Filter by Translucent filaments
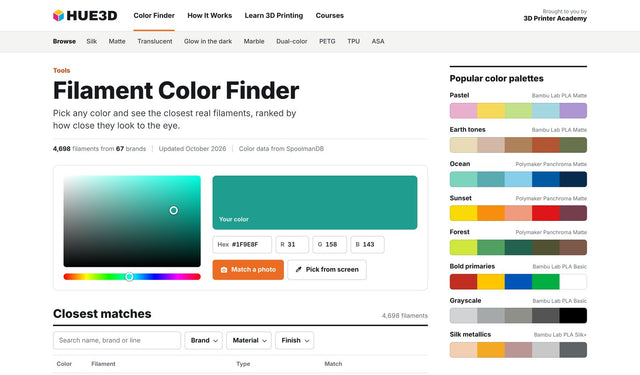Viewport: 640px width, 375px height. pyautogui.click(x=155, y=41)
